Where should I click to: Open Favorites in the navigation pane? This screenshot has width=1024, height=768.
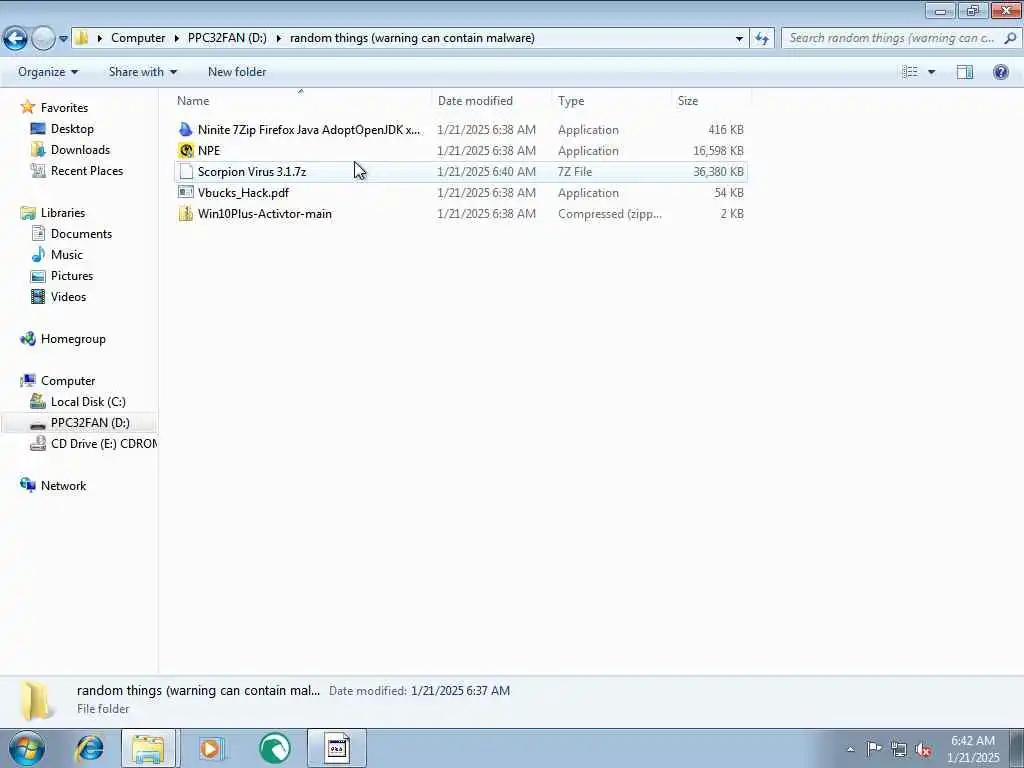point(64,108)
